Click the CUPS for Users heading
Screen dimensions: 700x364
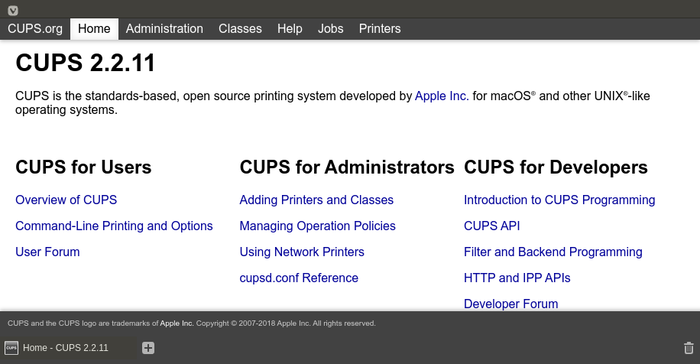click(x=83, y=167)
